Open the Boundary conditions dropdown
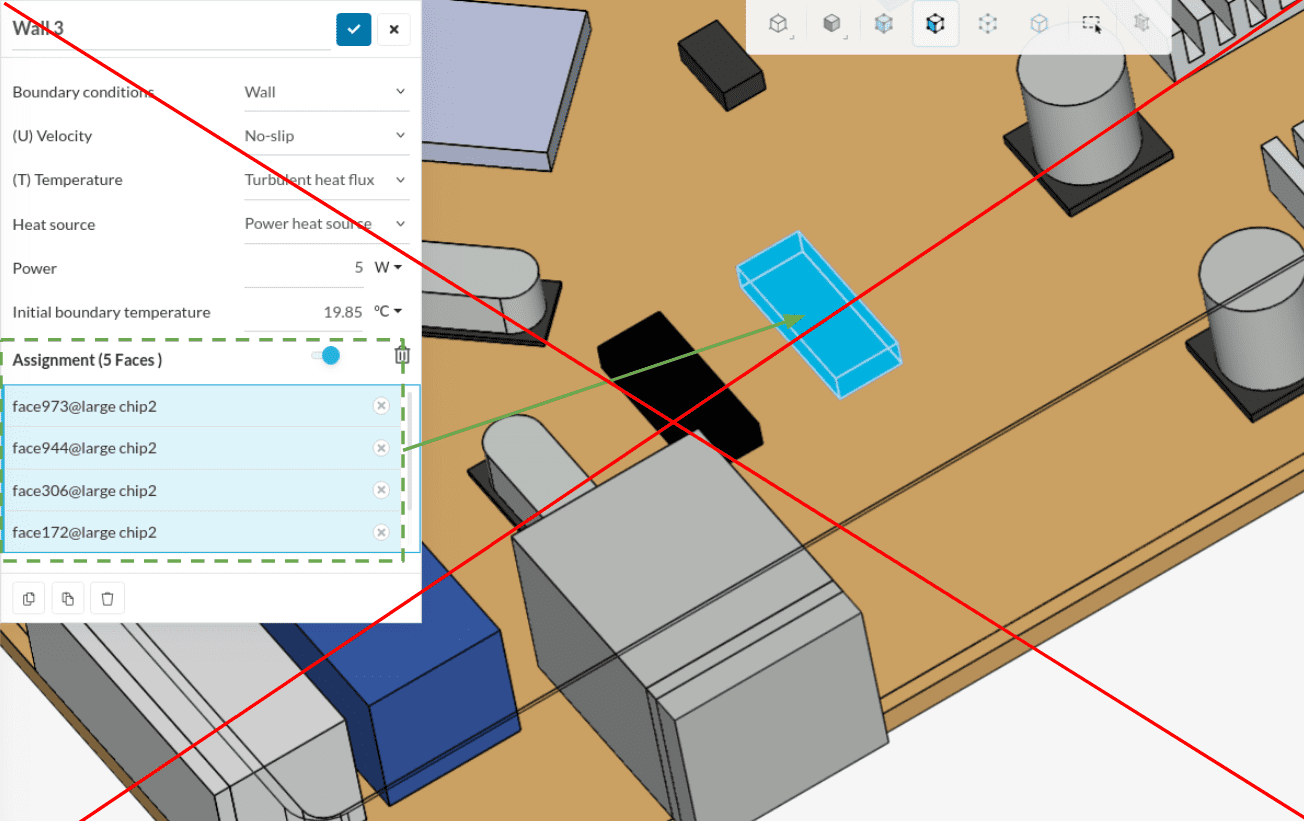1304x821 pixels. tap(326, 92)
